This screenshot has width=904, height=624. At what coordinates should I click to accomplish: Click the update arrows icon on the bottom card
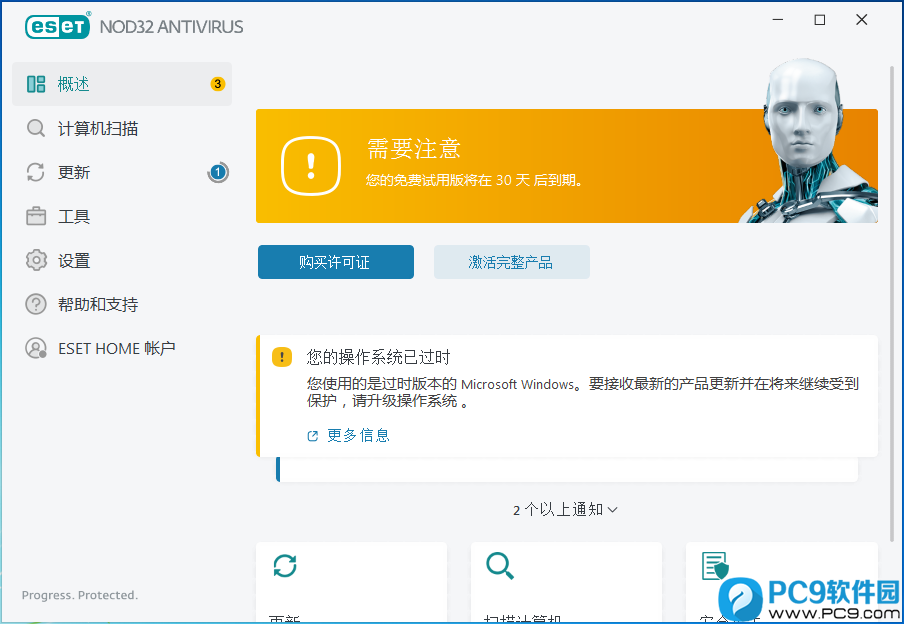[285, 566]
